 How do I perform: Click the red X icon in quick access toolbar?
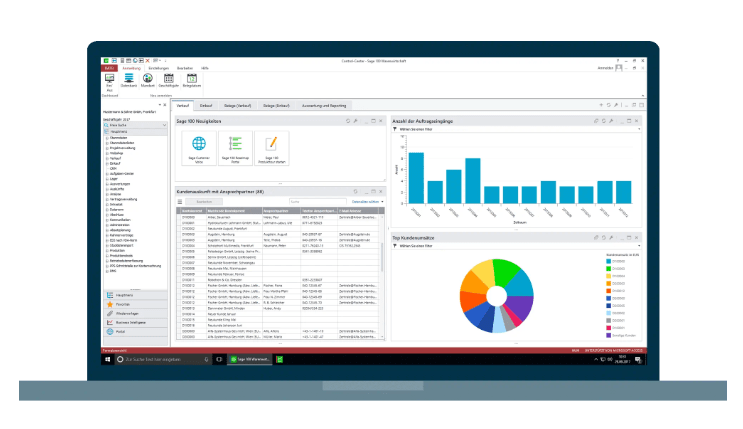(148, 61)
